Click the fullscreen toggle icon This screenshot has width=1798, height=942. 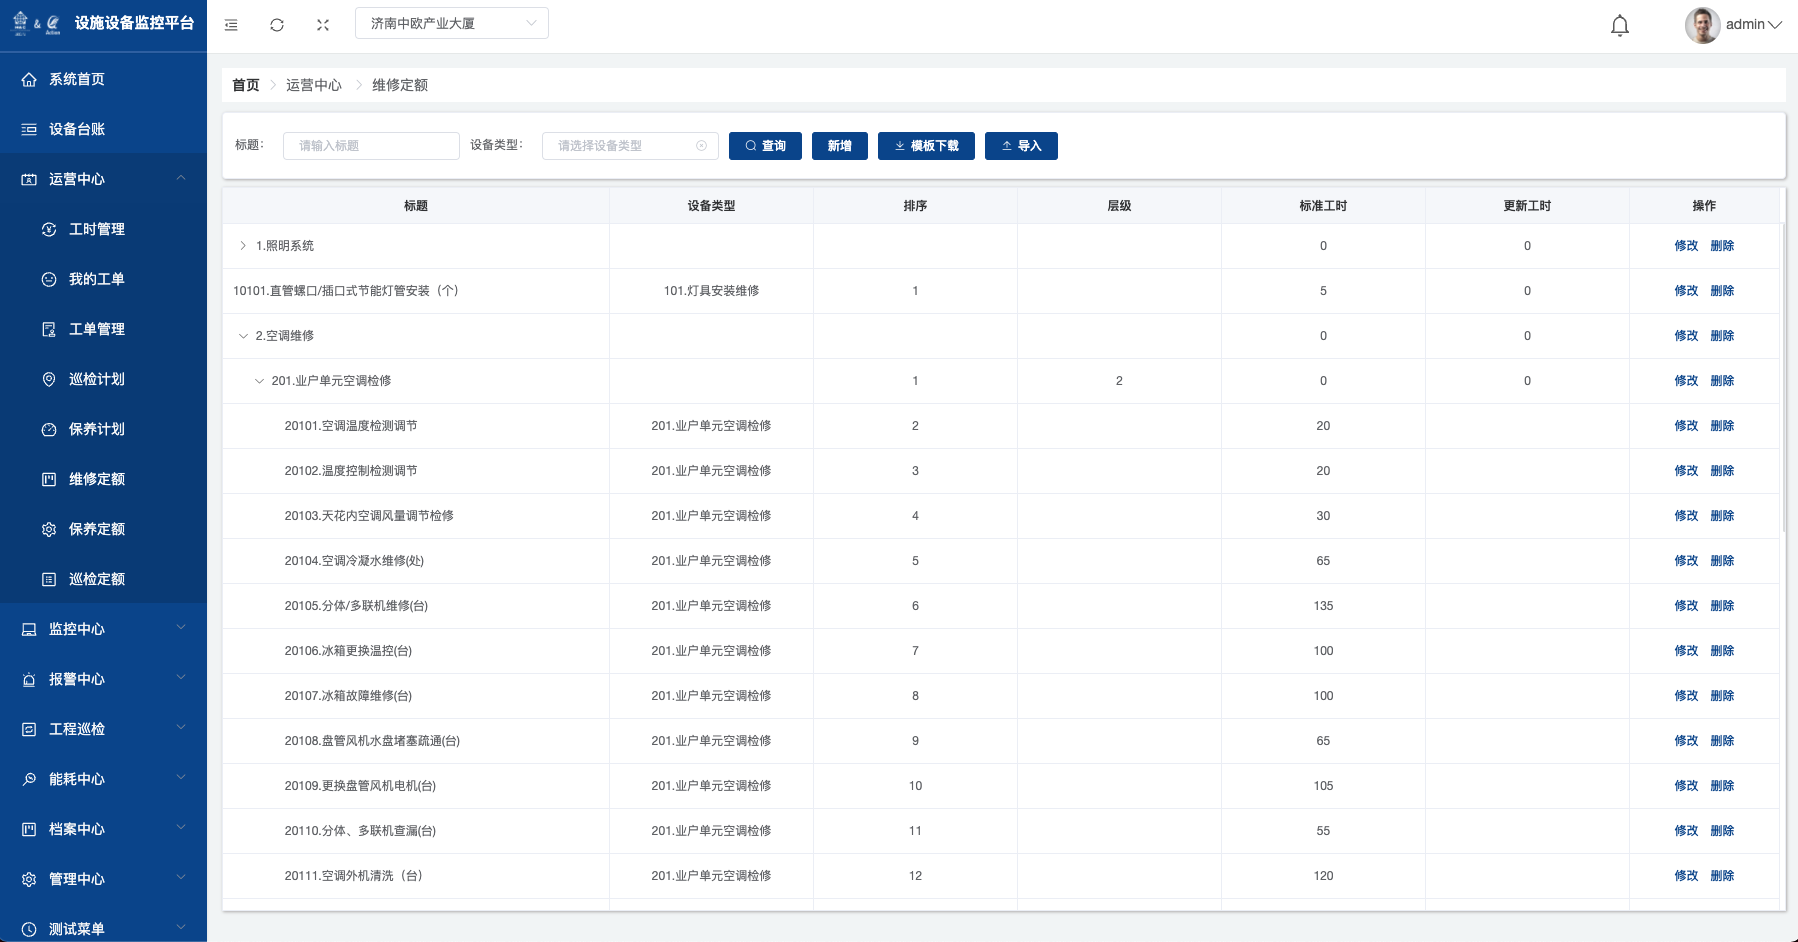tap(323, 25)
